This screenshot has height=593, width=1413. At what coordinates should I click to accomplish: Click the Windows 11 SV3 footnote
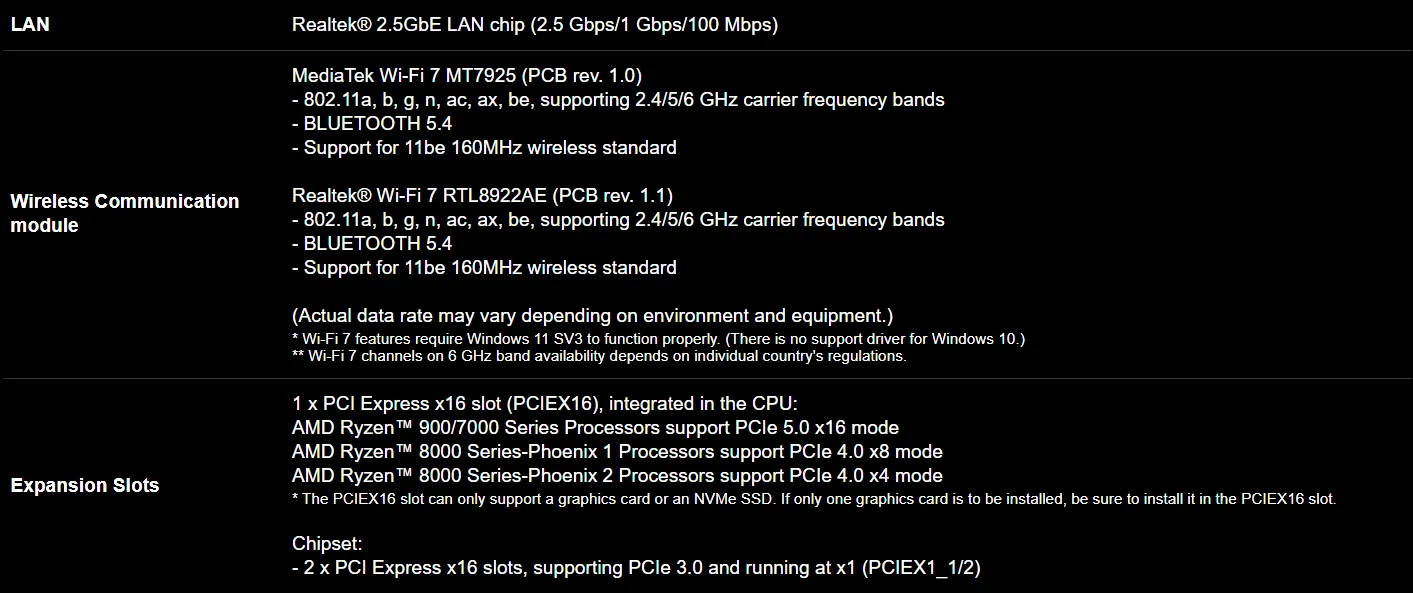659,339
